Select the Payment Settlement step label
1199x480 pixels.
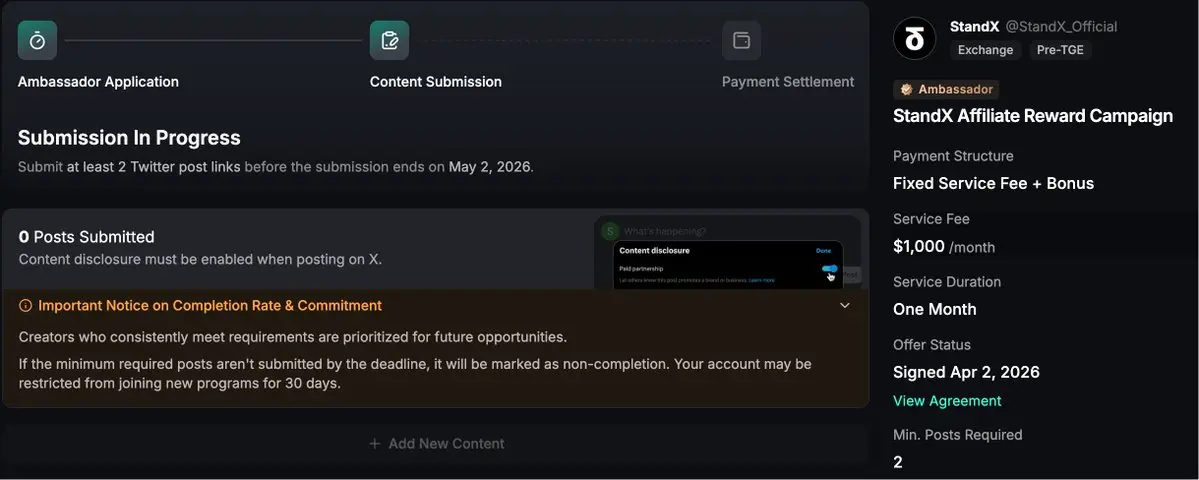coord(788,82)
